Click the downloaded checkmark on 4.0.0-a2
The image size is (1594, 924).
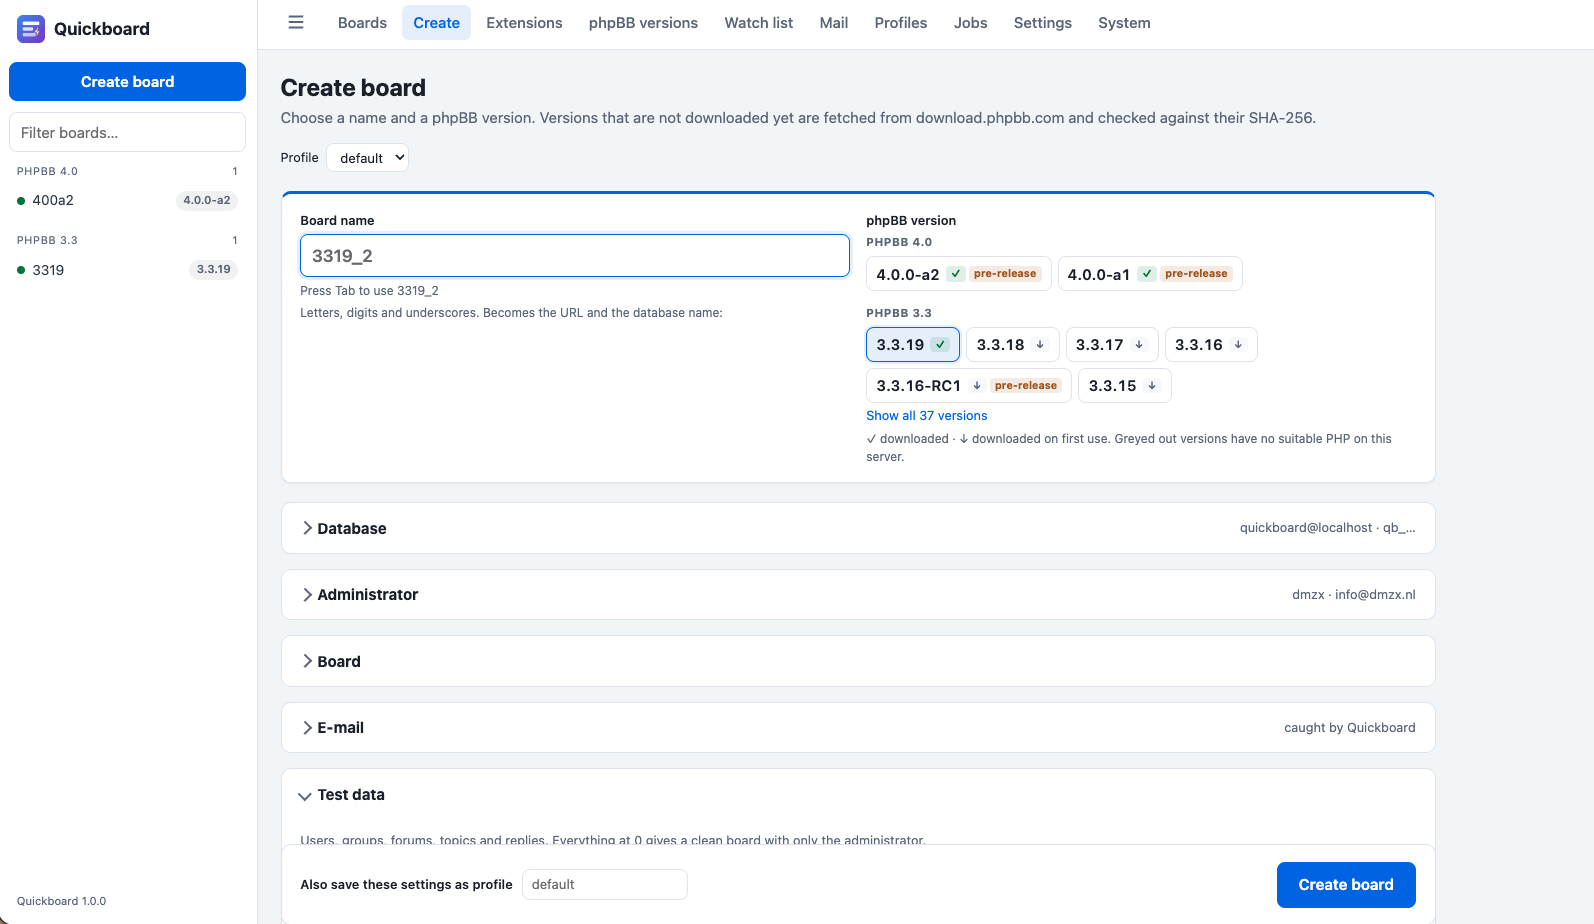point(956,274)
